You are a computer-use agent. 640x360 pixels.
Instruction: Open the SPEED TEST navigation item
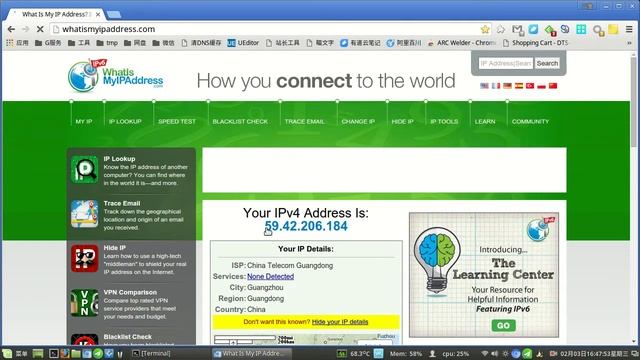point(177,121)
